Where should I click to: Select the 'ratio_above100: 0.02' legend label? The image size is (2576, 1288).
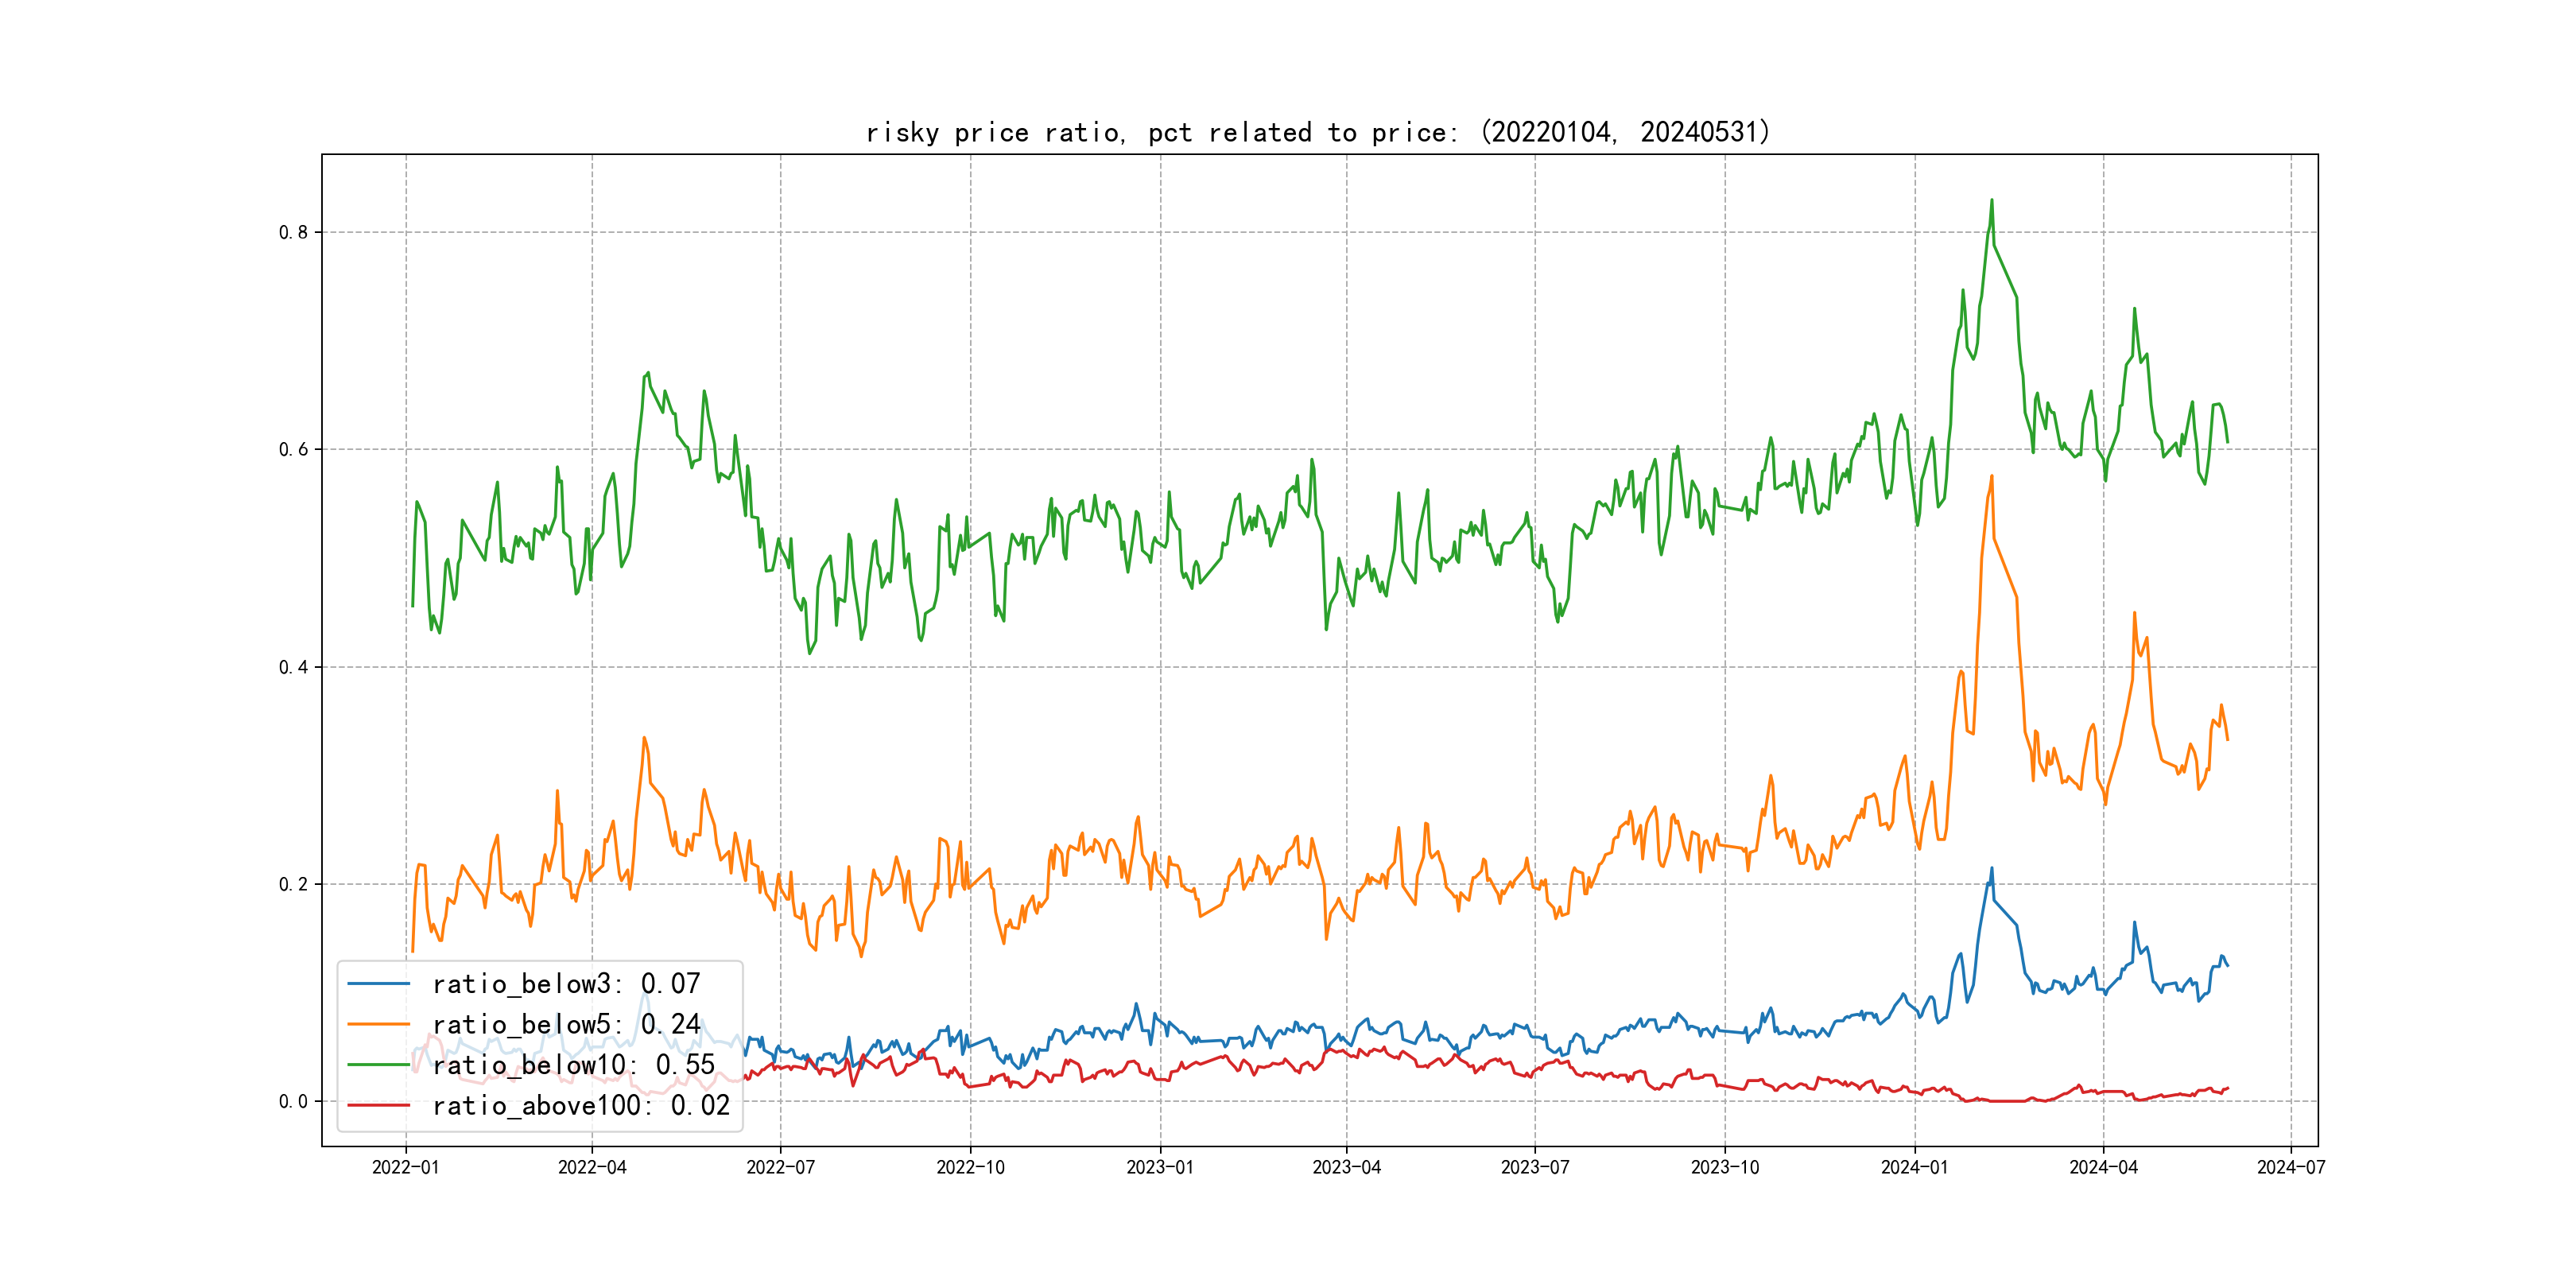[x=581, y=1105]
